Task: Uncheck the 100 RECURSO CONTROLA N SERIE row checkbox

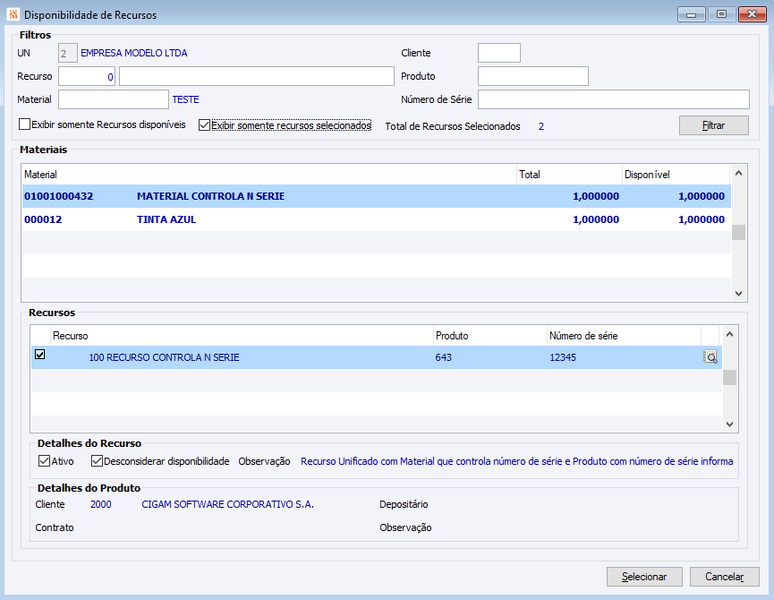Action: (40, 354)
